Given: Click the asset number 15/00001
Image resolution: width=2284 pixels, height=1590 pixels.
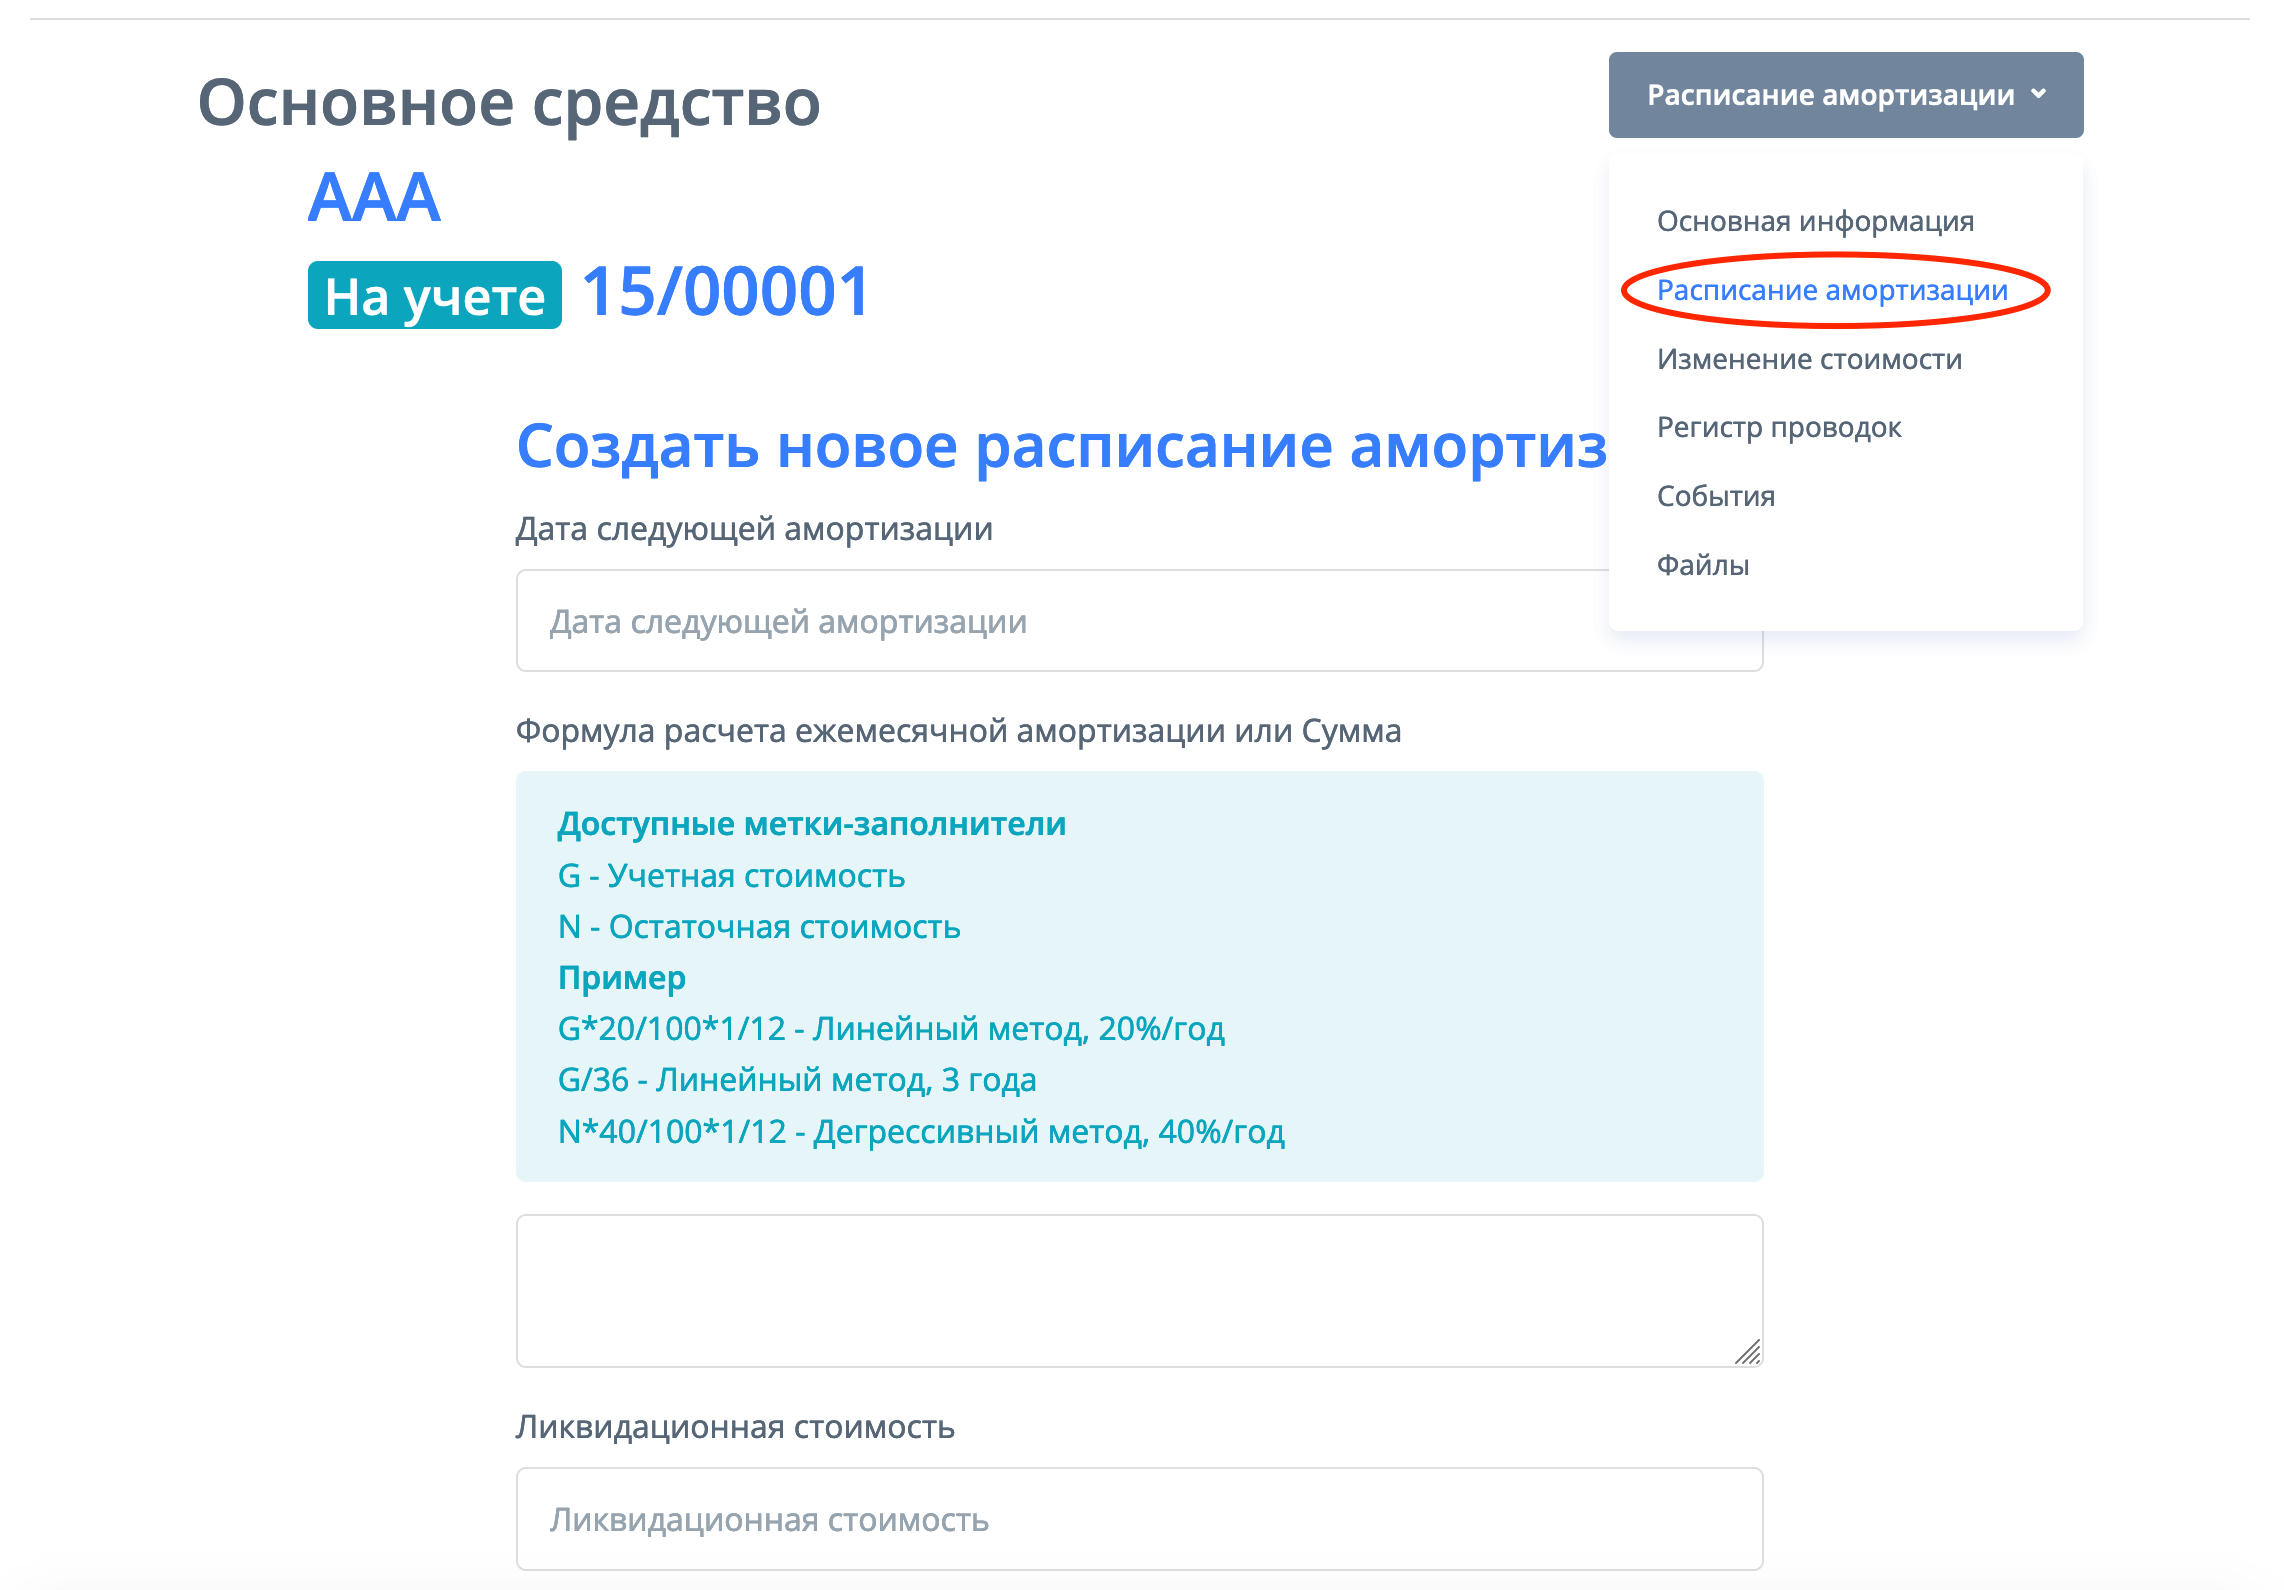Looking at the screenshot, I should 725,293.
